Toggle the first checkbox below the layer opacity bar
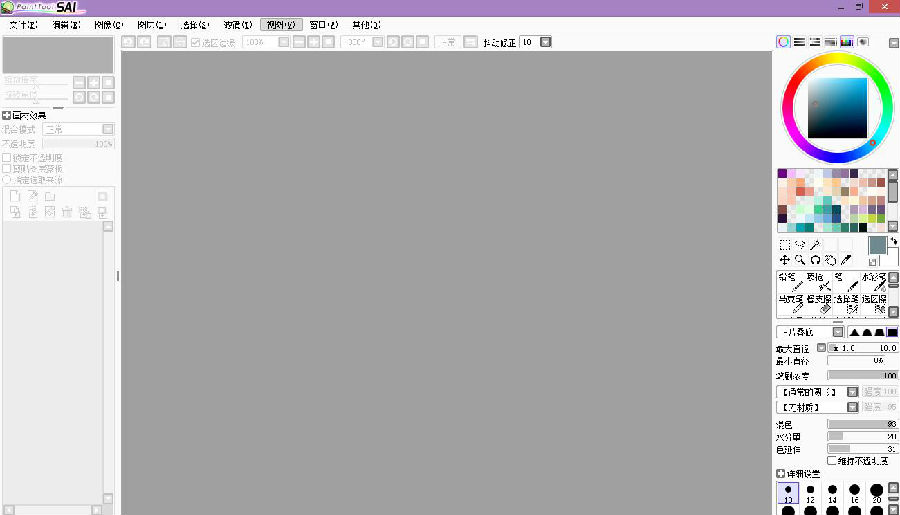The image size is (900, 515). [7, 158]
